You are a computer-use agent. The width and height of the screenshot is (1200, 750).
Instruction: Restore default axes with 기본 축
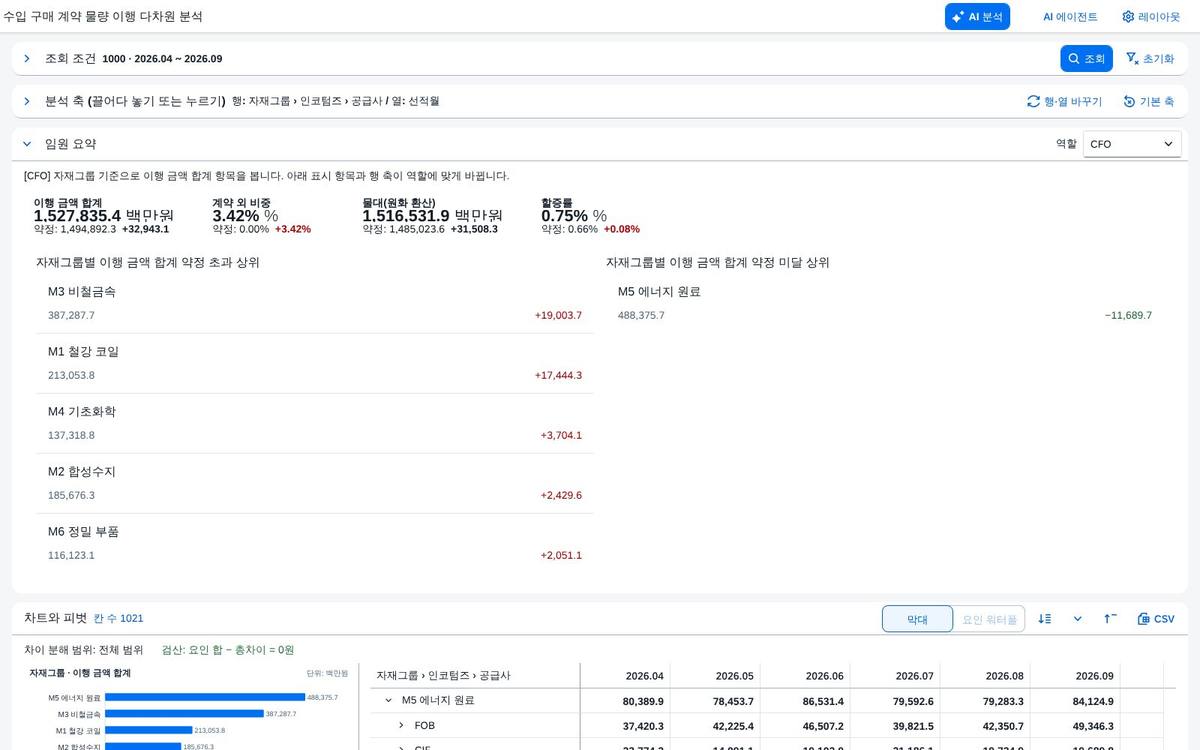pos(1148,101)
